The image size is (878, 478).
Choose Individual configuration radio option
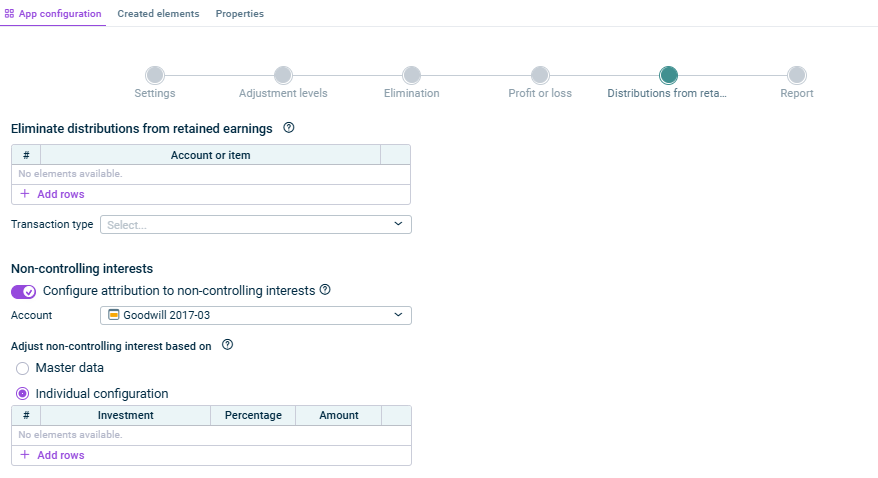[23, 394]
